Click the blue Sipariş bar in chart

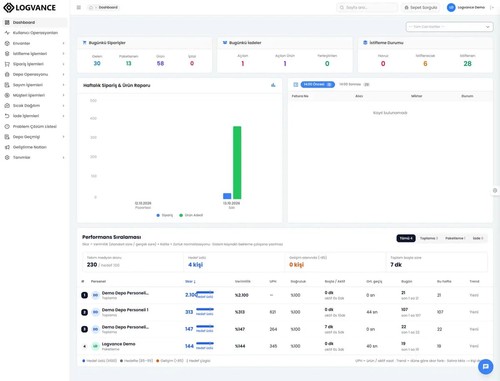pos(227,196)
